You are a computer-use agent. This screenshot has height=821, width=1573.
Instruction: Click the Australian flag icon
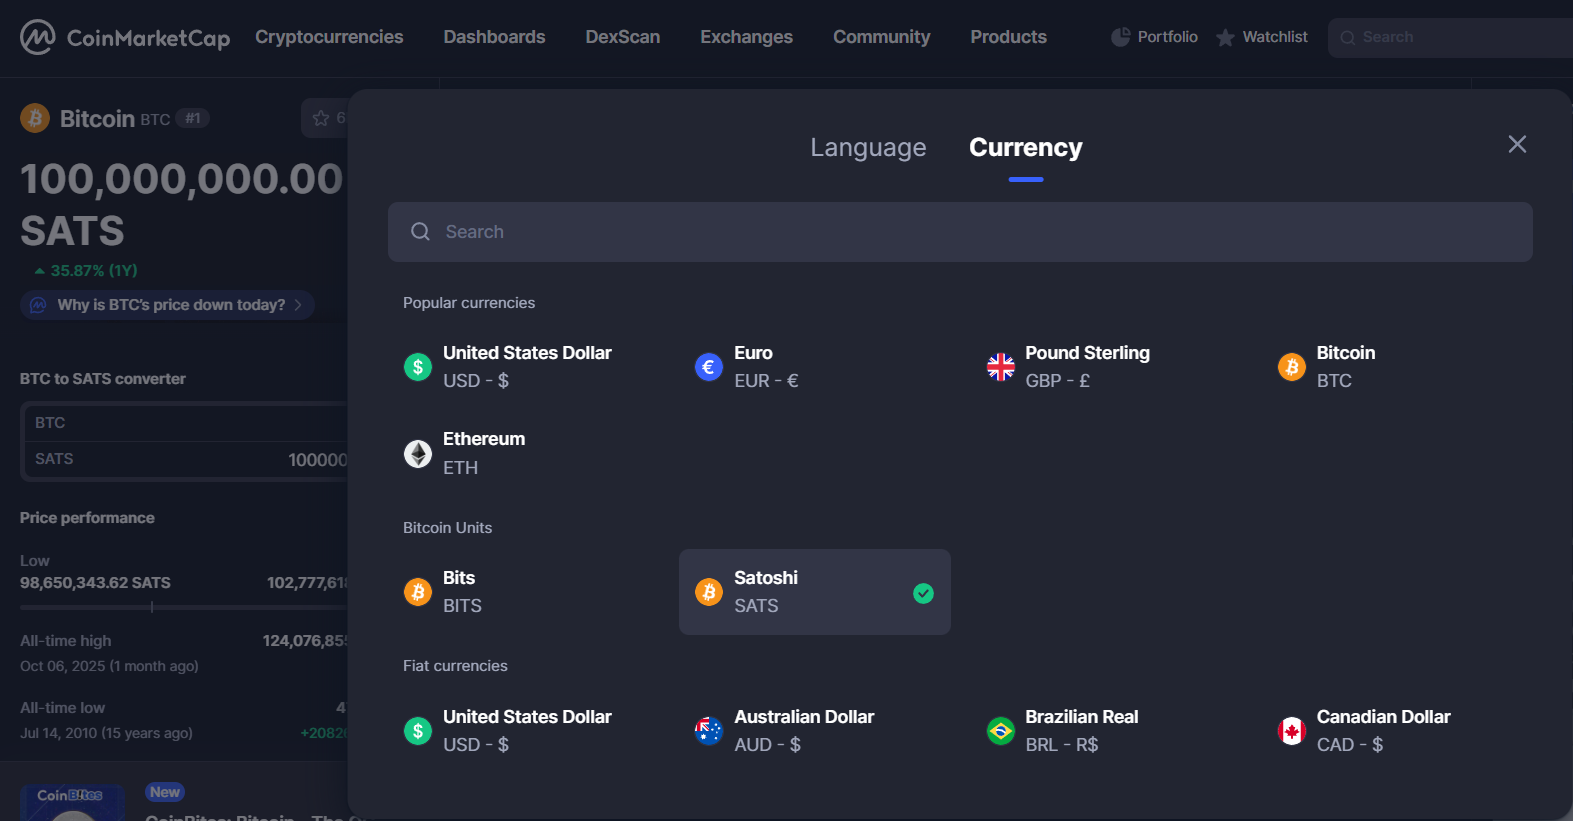pos(709,731)
